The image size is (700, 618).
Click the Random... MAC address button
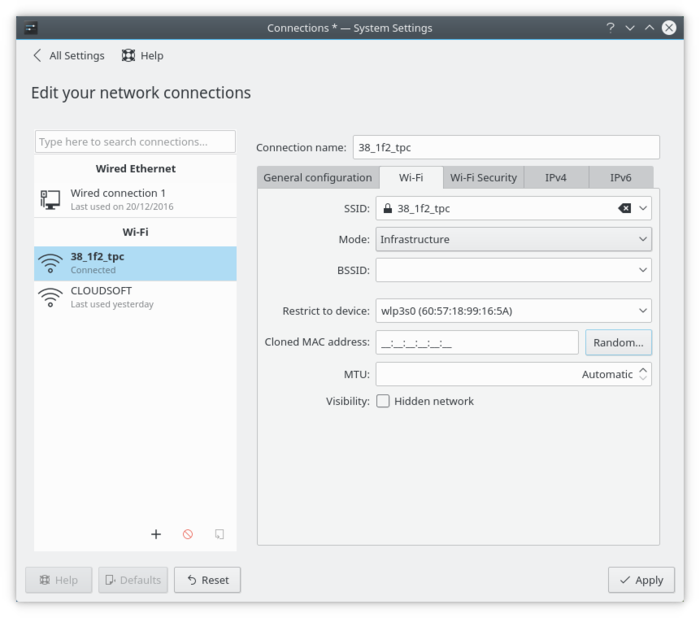618,342
